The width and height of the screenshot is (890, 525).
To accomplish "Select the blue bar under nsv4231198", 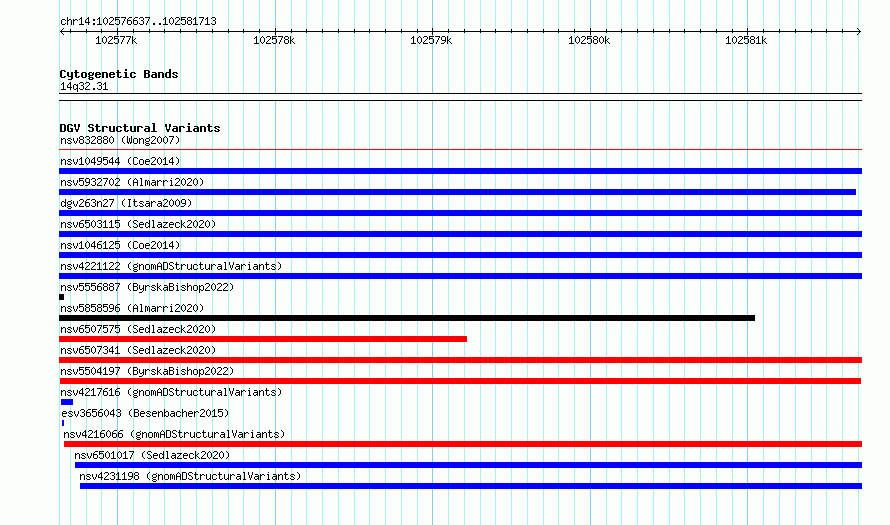I will coord(471,486).
